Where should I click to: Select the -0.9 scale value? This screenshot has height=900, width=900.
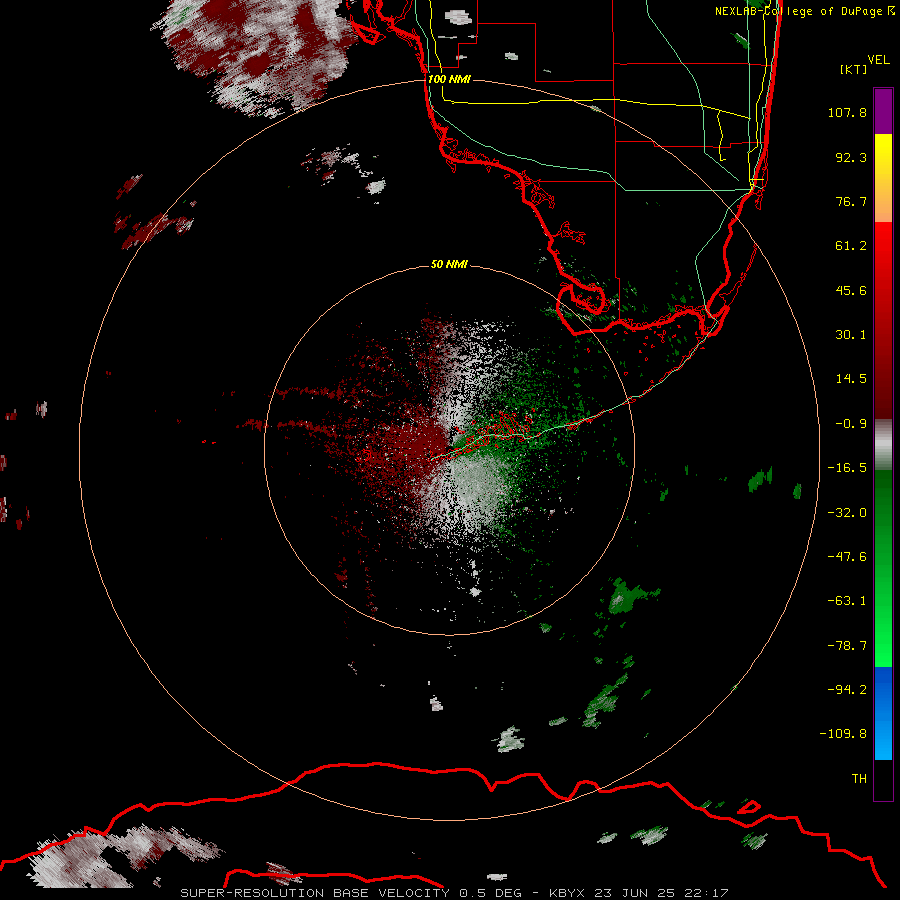click(851, 424)
